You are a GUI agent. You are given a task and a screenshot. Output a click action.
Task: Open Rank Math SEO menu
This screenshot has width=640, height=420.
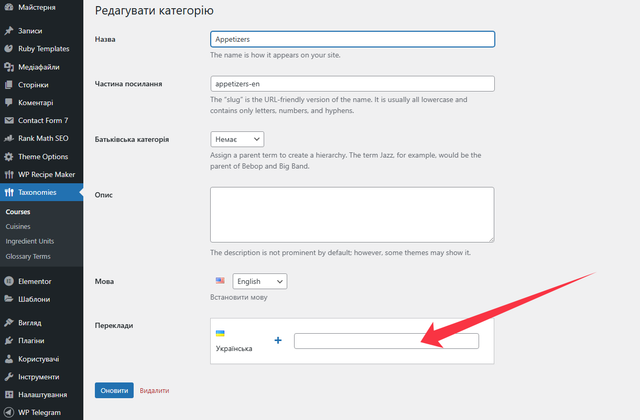(x=41, y=138)
